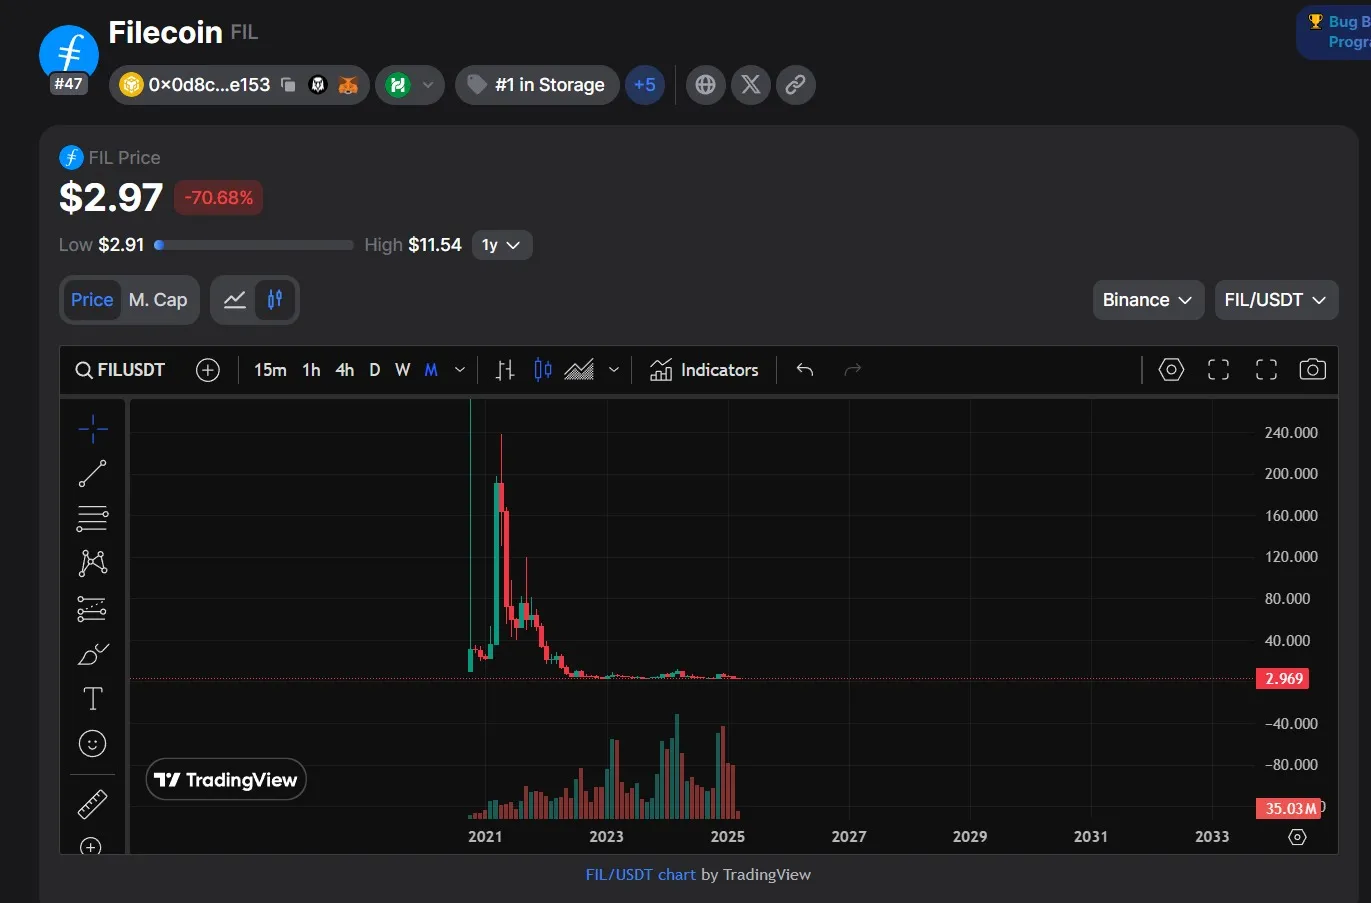Select the 4h timeframe

pos(344,370)
